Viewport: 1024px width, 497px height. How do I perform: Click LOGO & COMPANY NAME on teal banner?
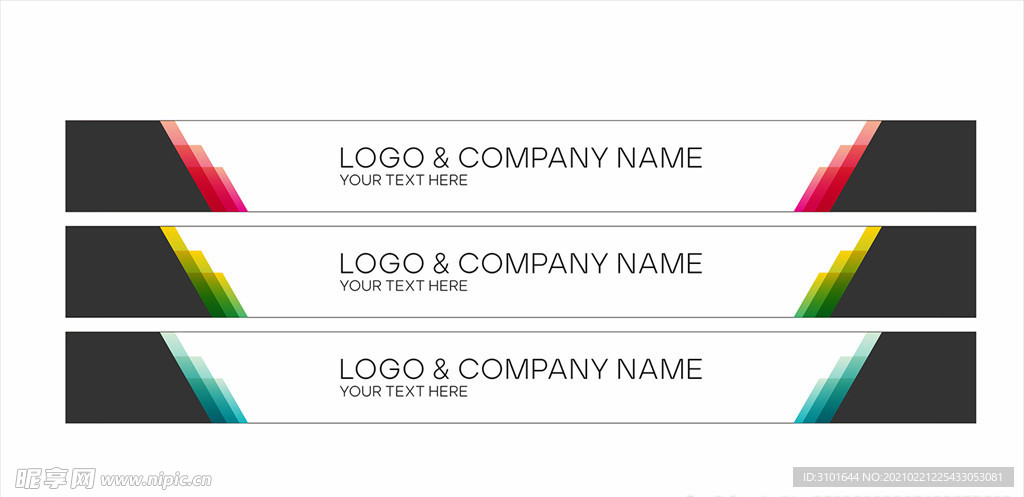pos(520,369)
